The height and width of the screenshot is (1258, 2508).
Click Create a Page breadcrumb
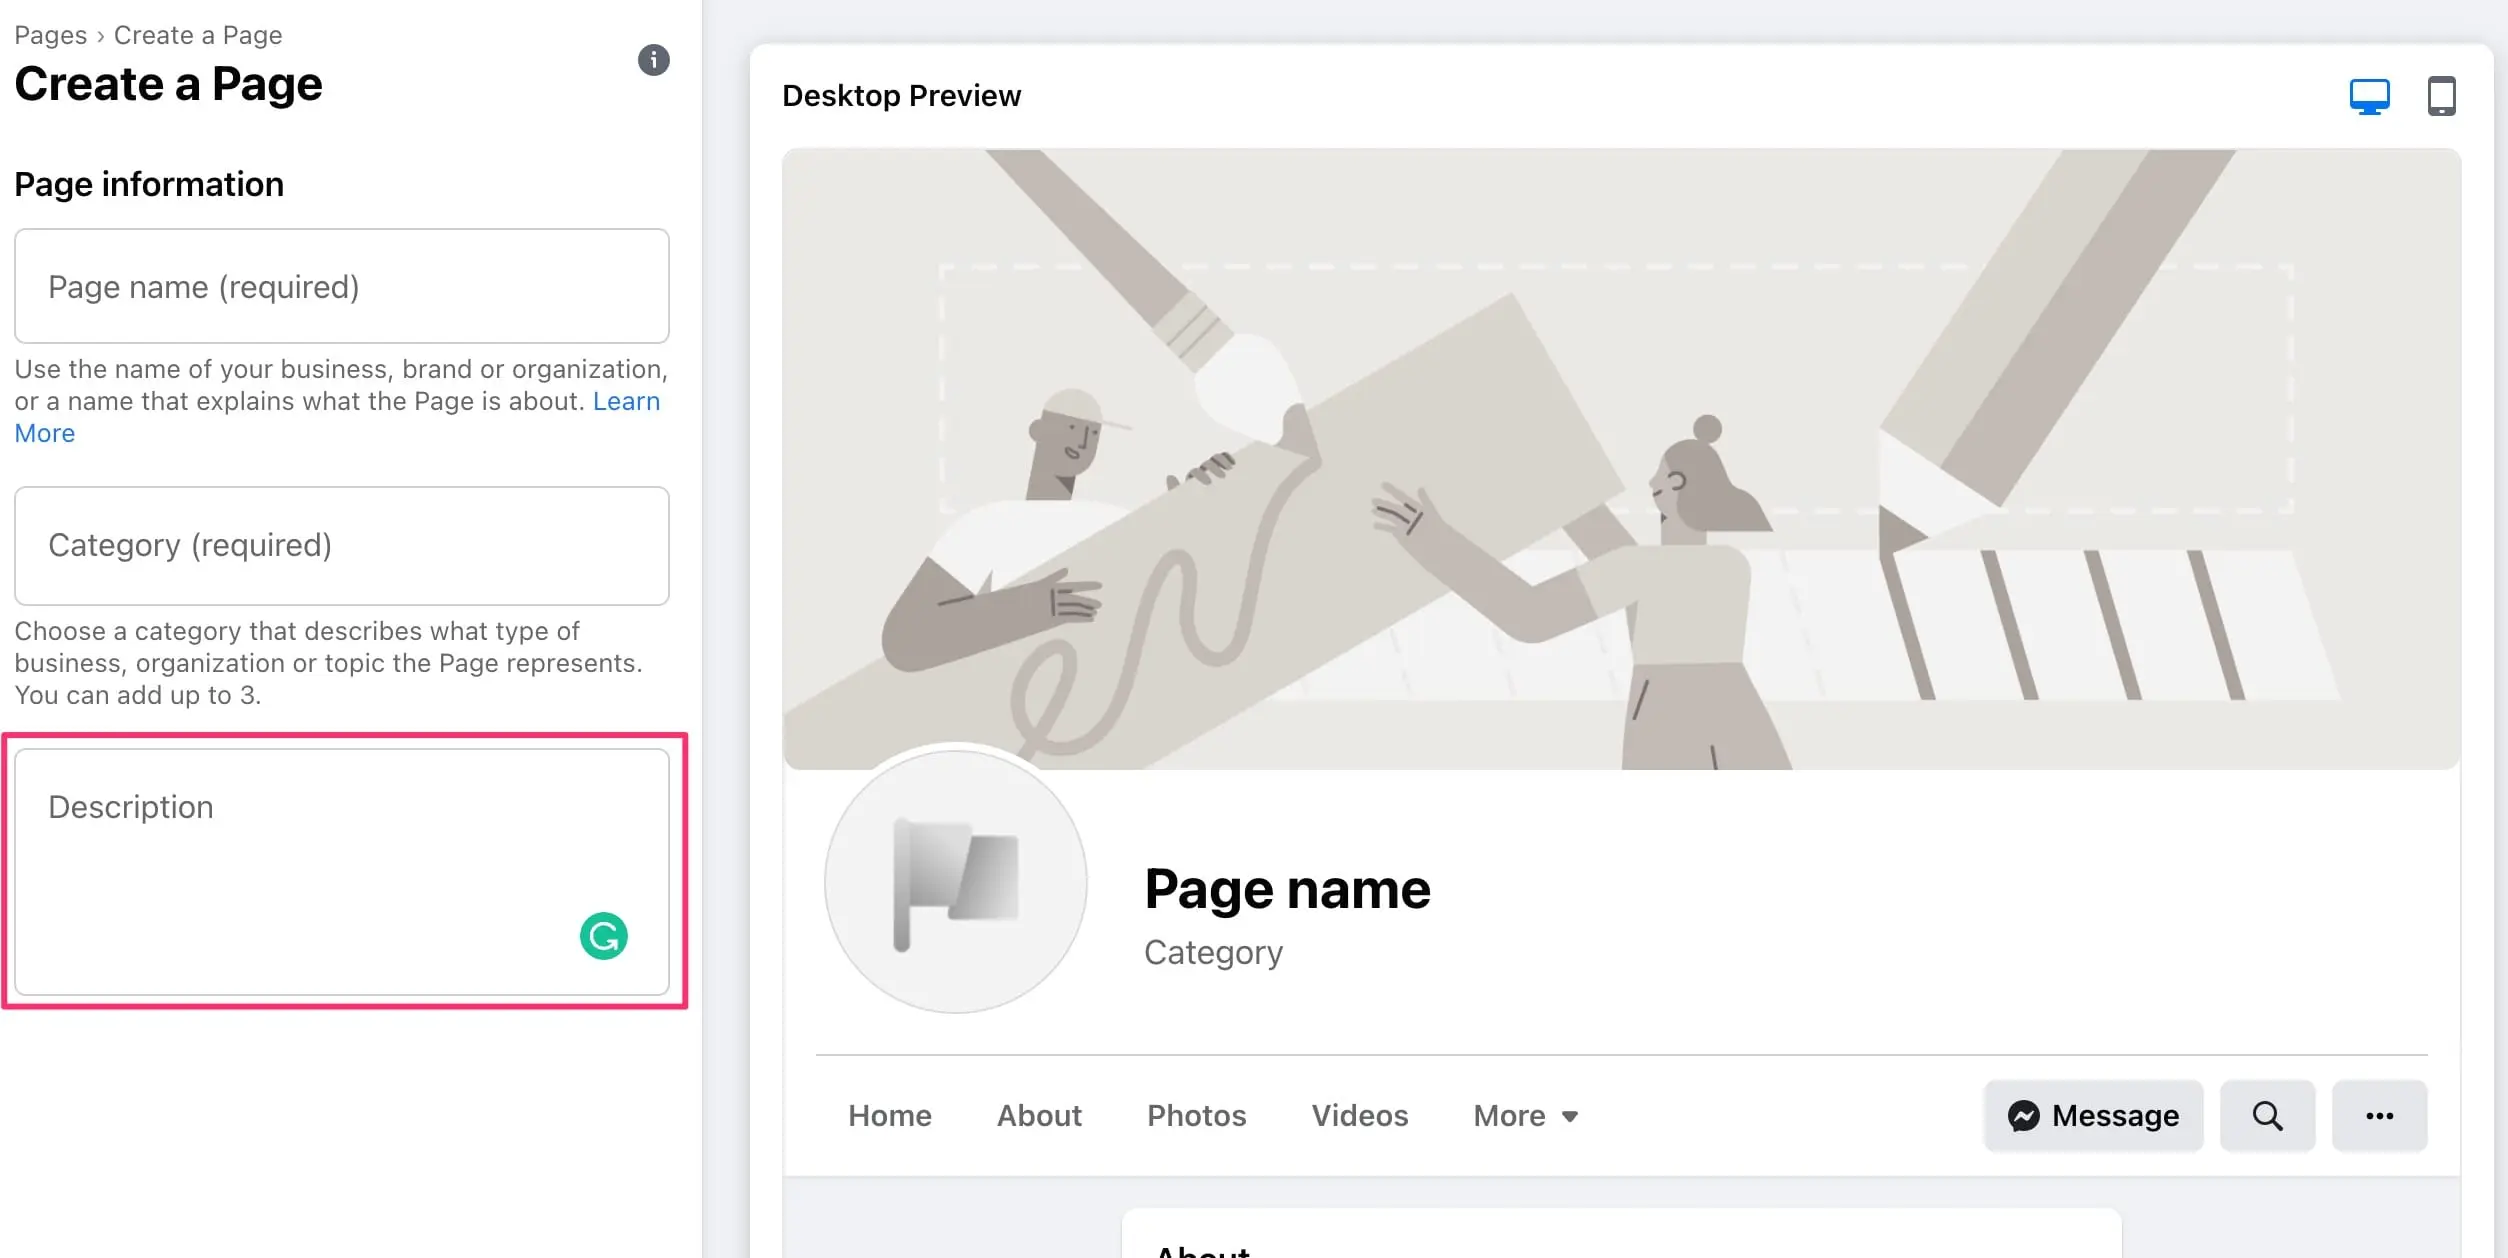[198, 35]
